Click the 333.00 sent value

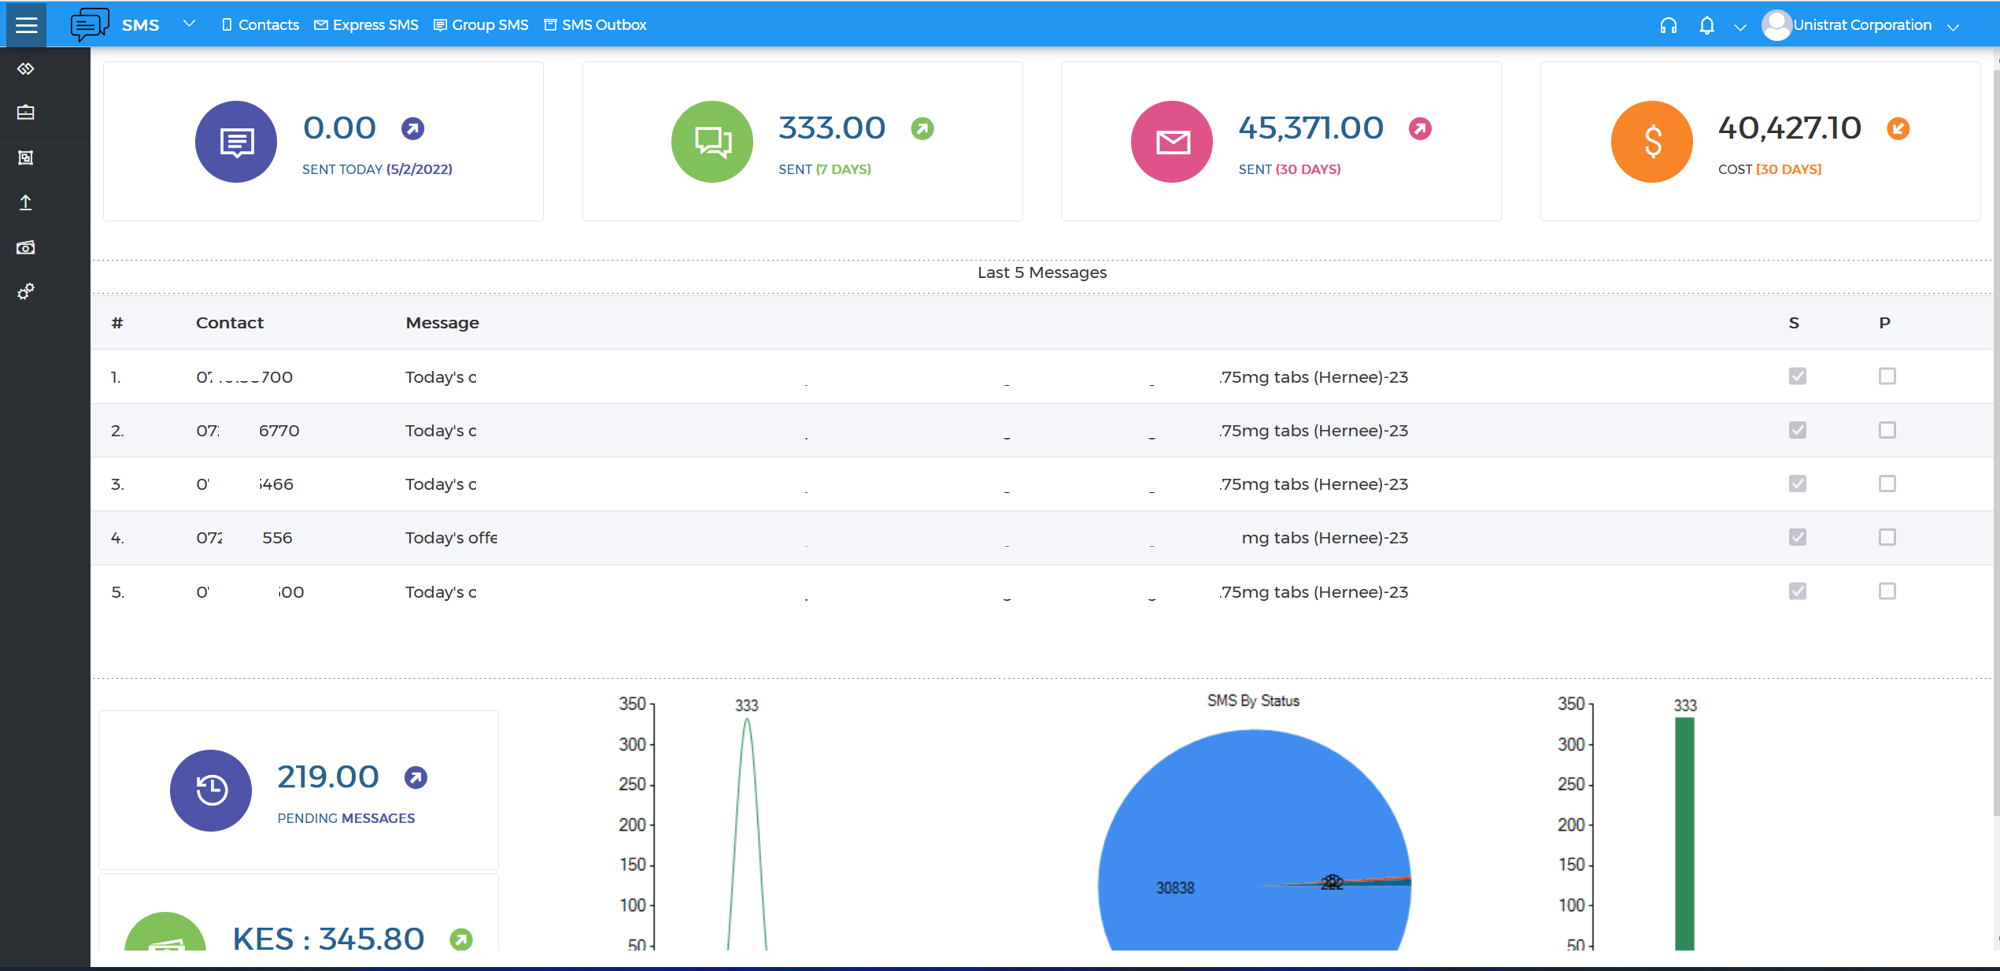point(832,128)
